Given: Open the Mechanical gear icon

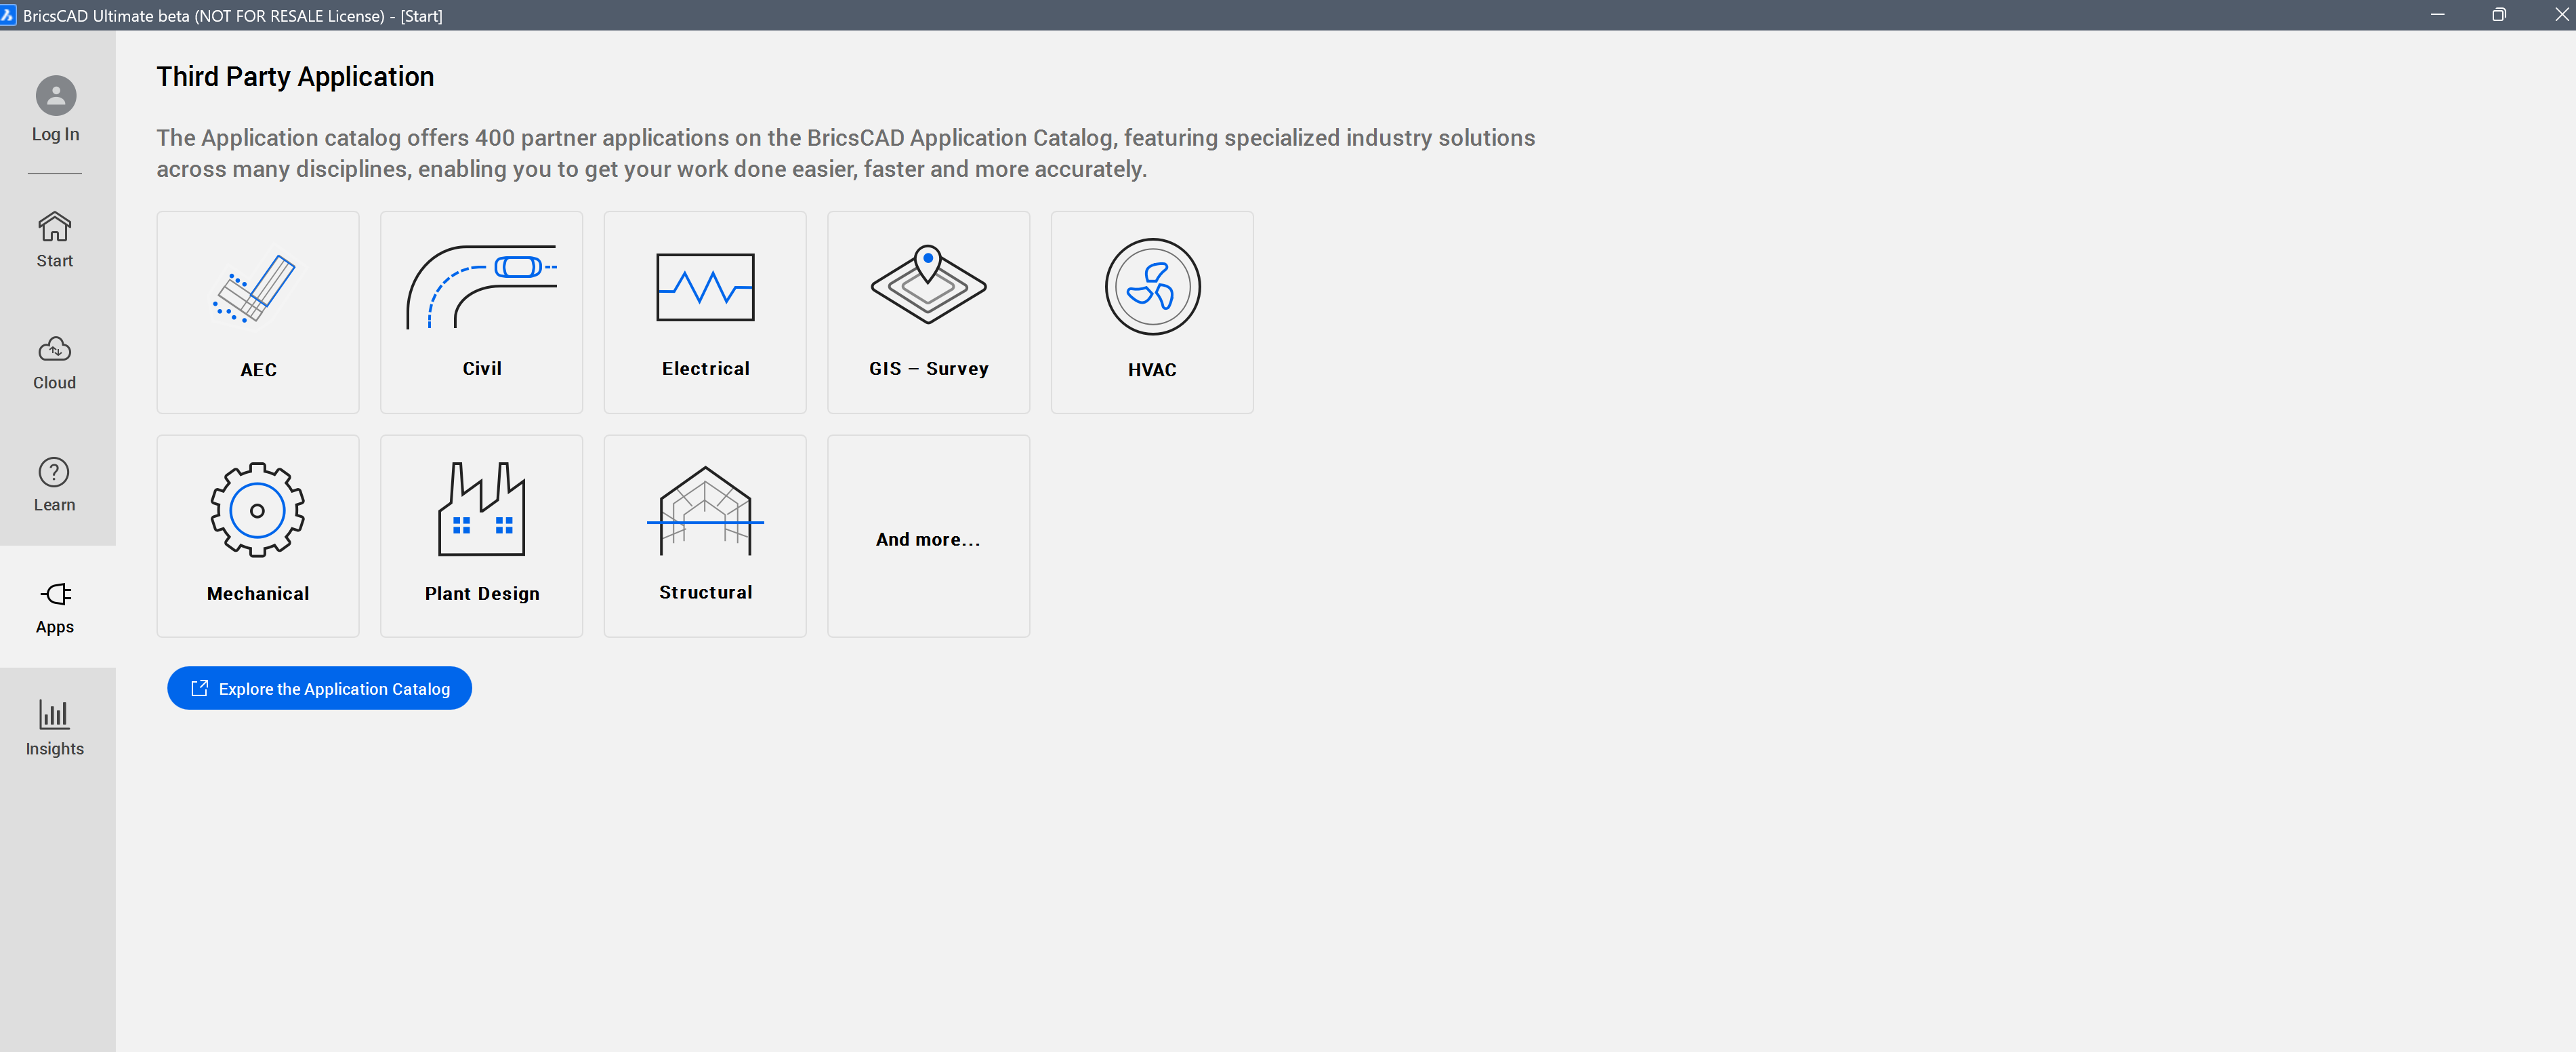Looking at the screenshot, I should click(x=258, y=510).
